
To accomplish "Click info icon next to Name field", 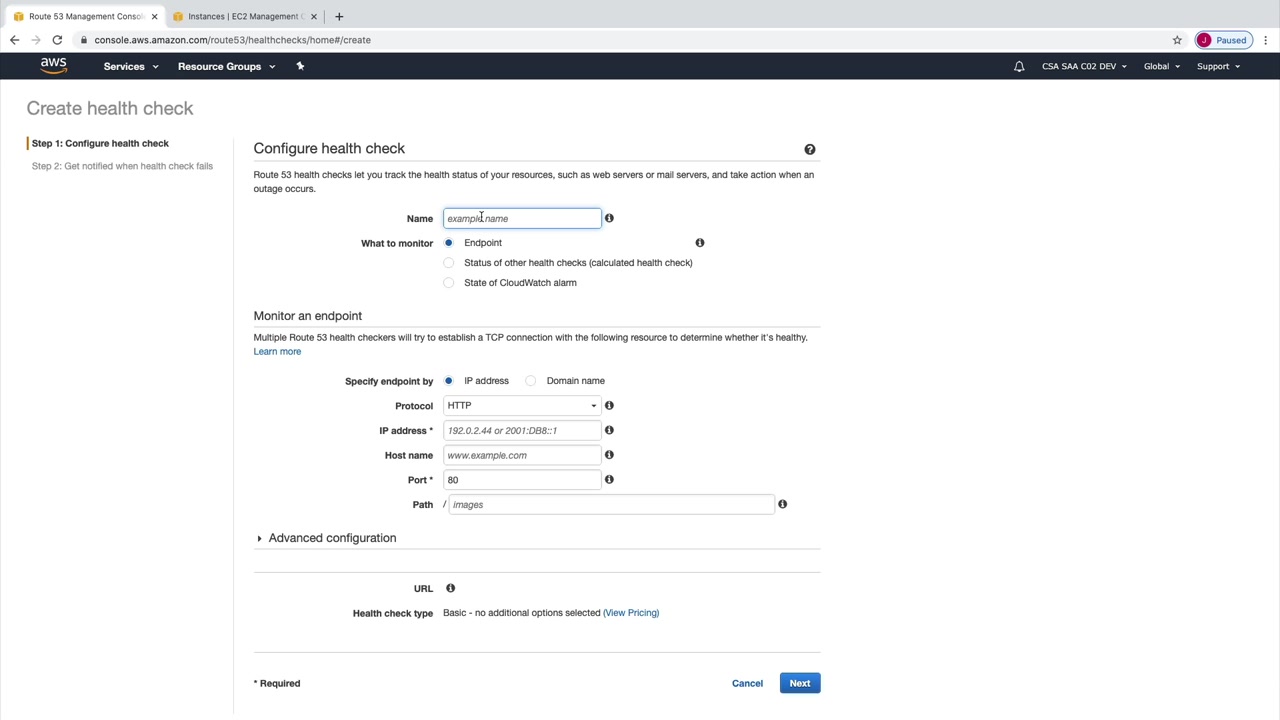I will (609, 218).
